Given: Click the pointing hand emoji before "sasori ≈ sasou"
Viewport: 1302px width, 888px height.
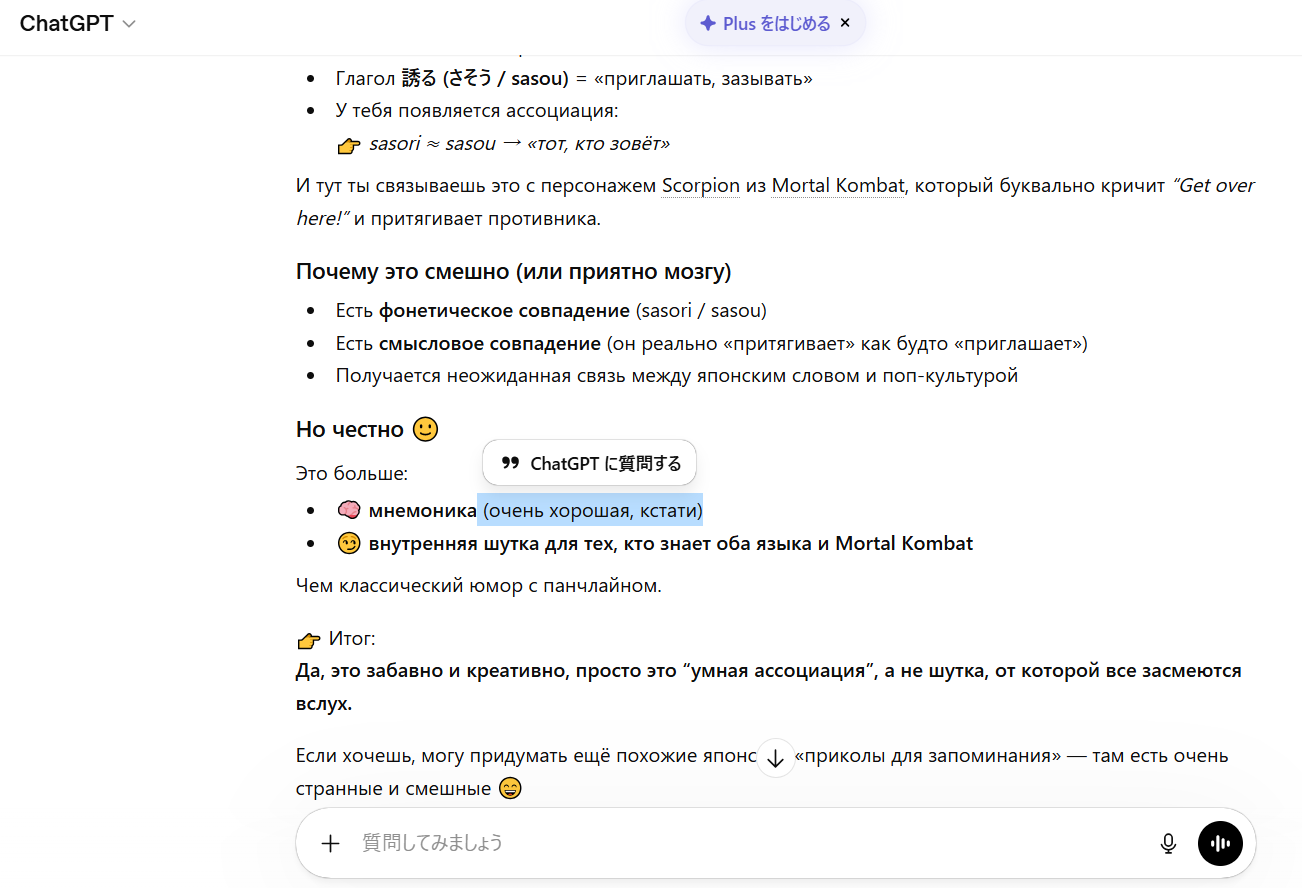Looking at the screenshot, I should click(x=349, y=145).
